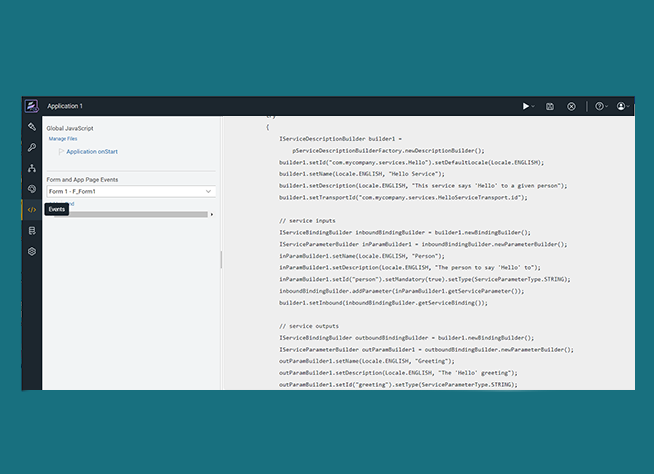The height and width of the screenshot is (474, 654).
Task: Open the user account menu
Action: 623,106
